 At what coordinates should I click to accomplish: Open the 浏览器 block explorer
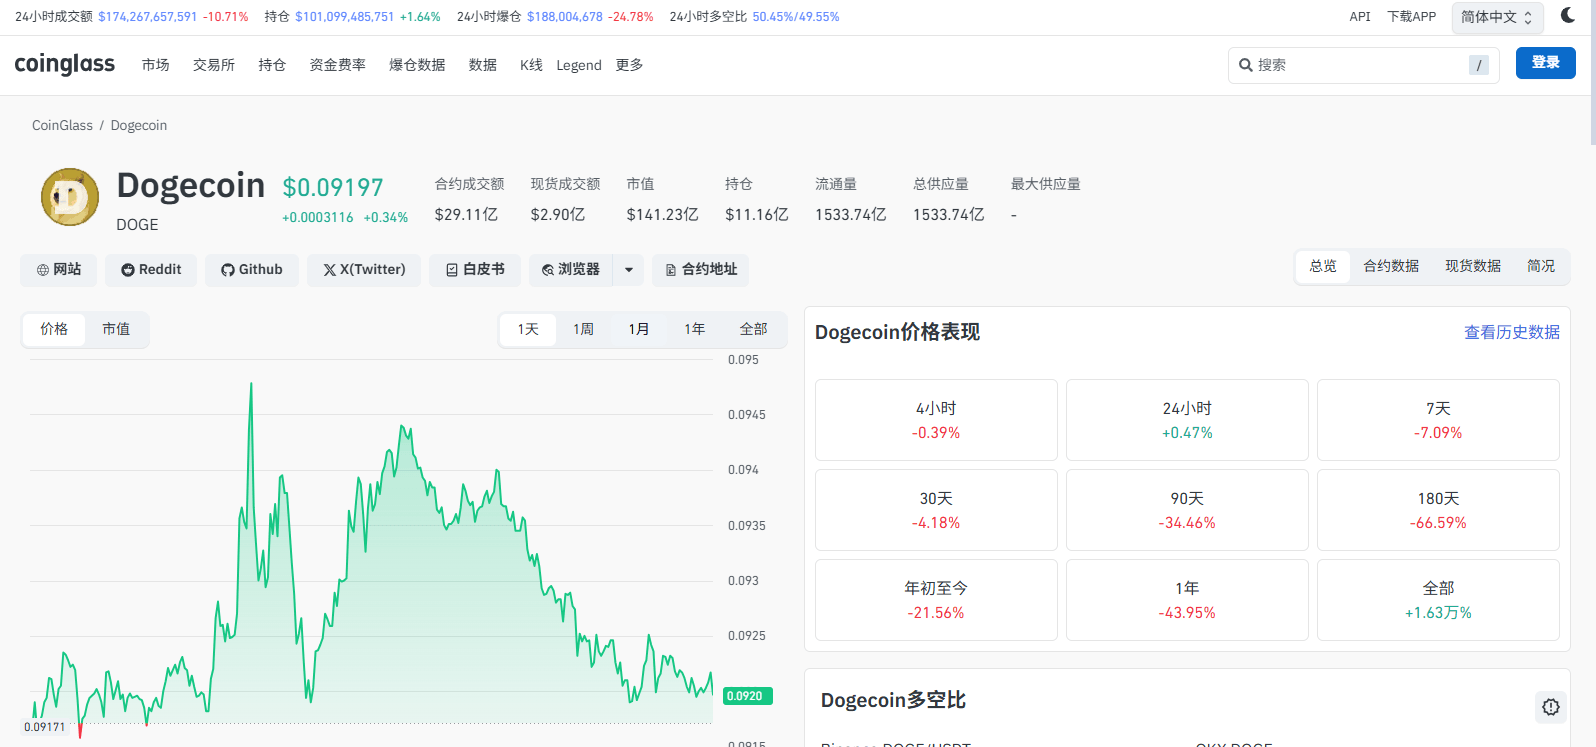point(571,270)
